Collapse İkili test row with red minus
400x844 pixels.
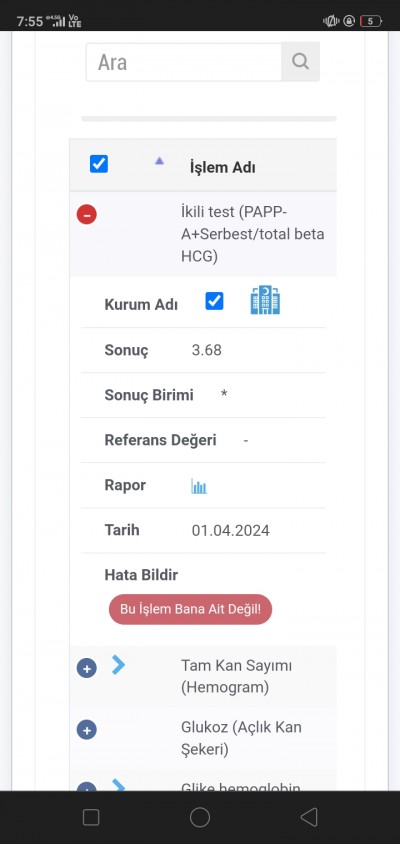(x=87, y=215)
